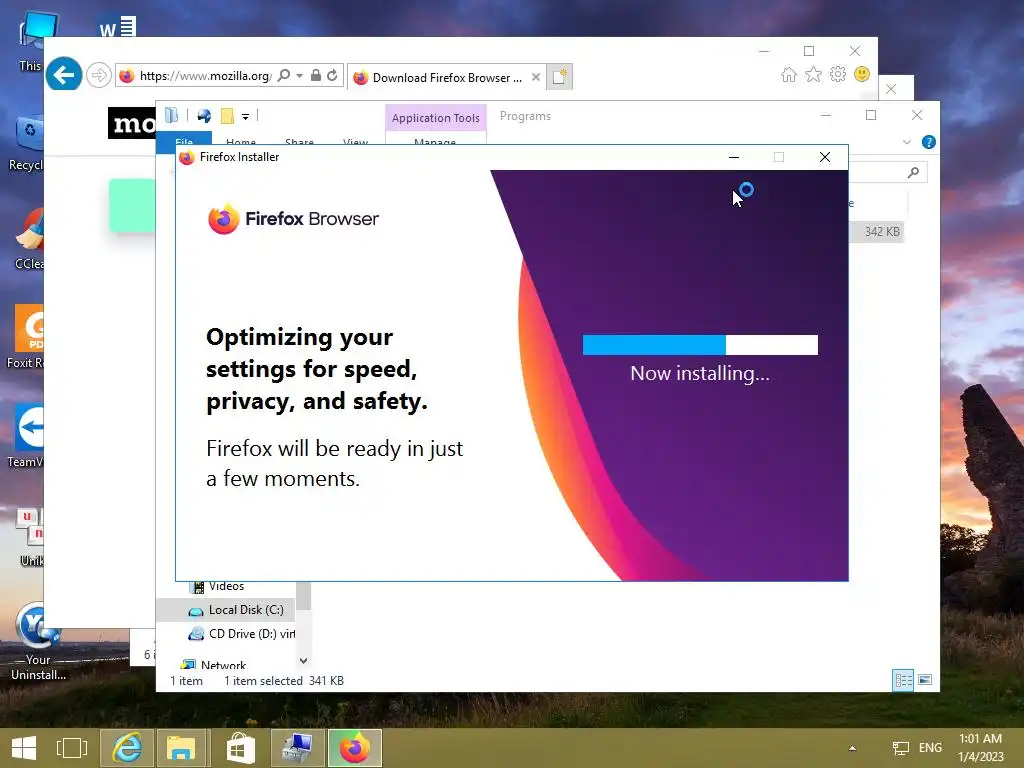
Task: Click the taskbar clock showing 1:01 AM
Action: pos(981,748)
